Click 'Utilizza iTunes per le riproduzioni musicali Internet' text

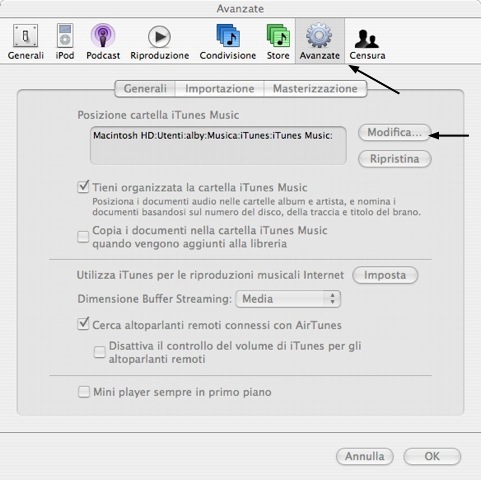[210, 275]
